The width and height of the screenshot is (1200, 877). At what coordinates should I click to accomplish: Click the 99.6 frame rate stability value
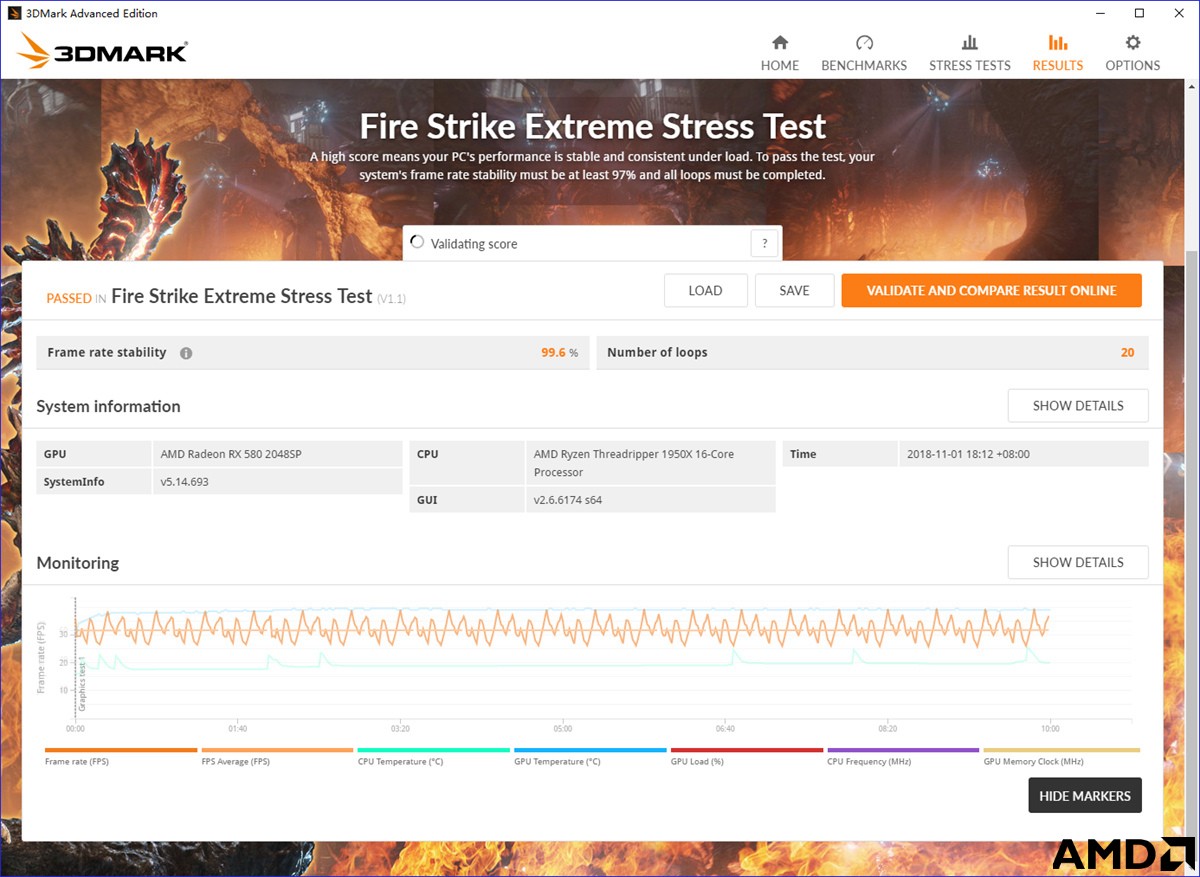(554, 353)
